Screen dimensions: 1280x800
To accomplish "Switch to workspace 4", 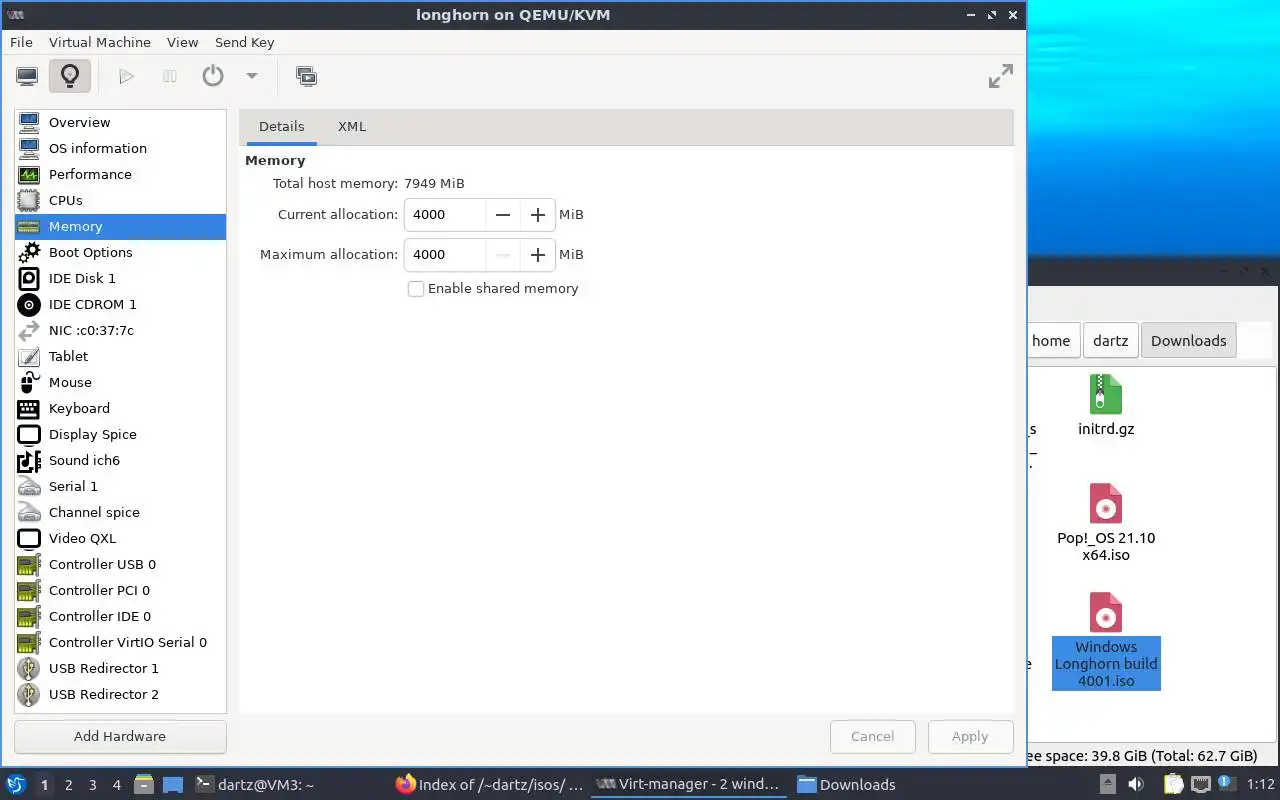I will [x=116, y=785].
